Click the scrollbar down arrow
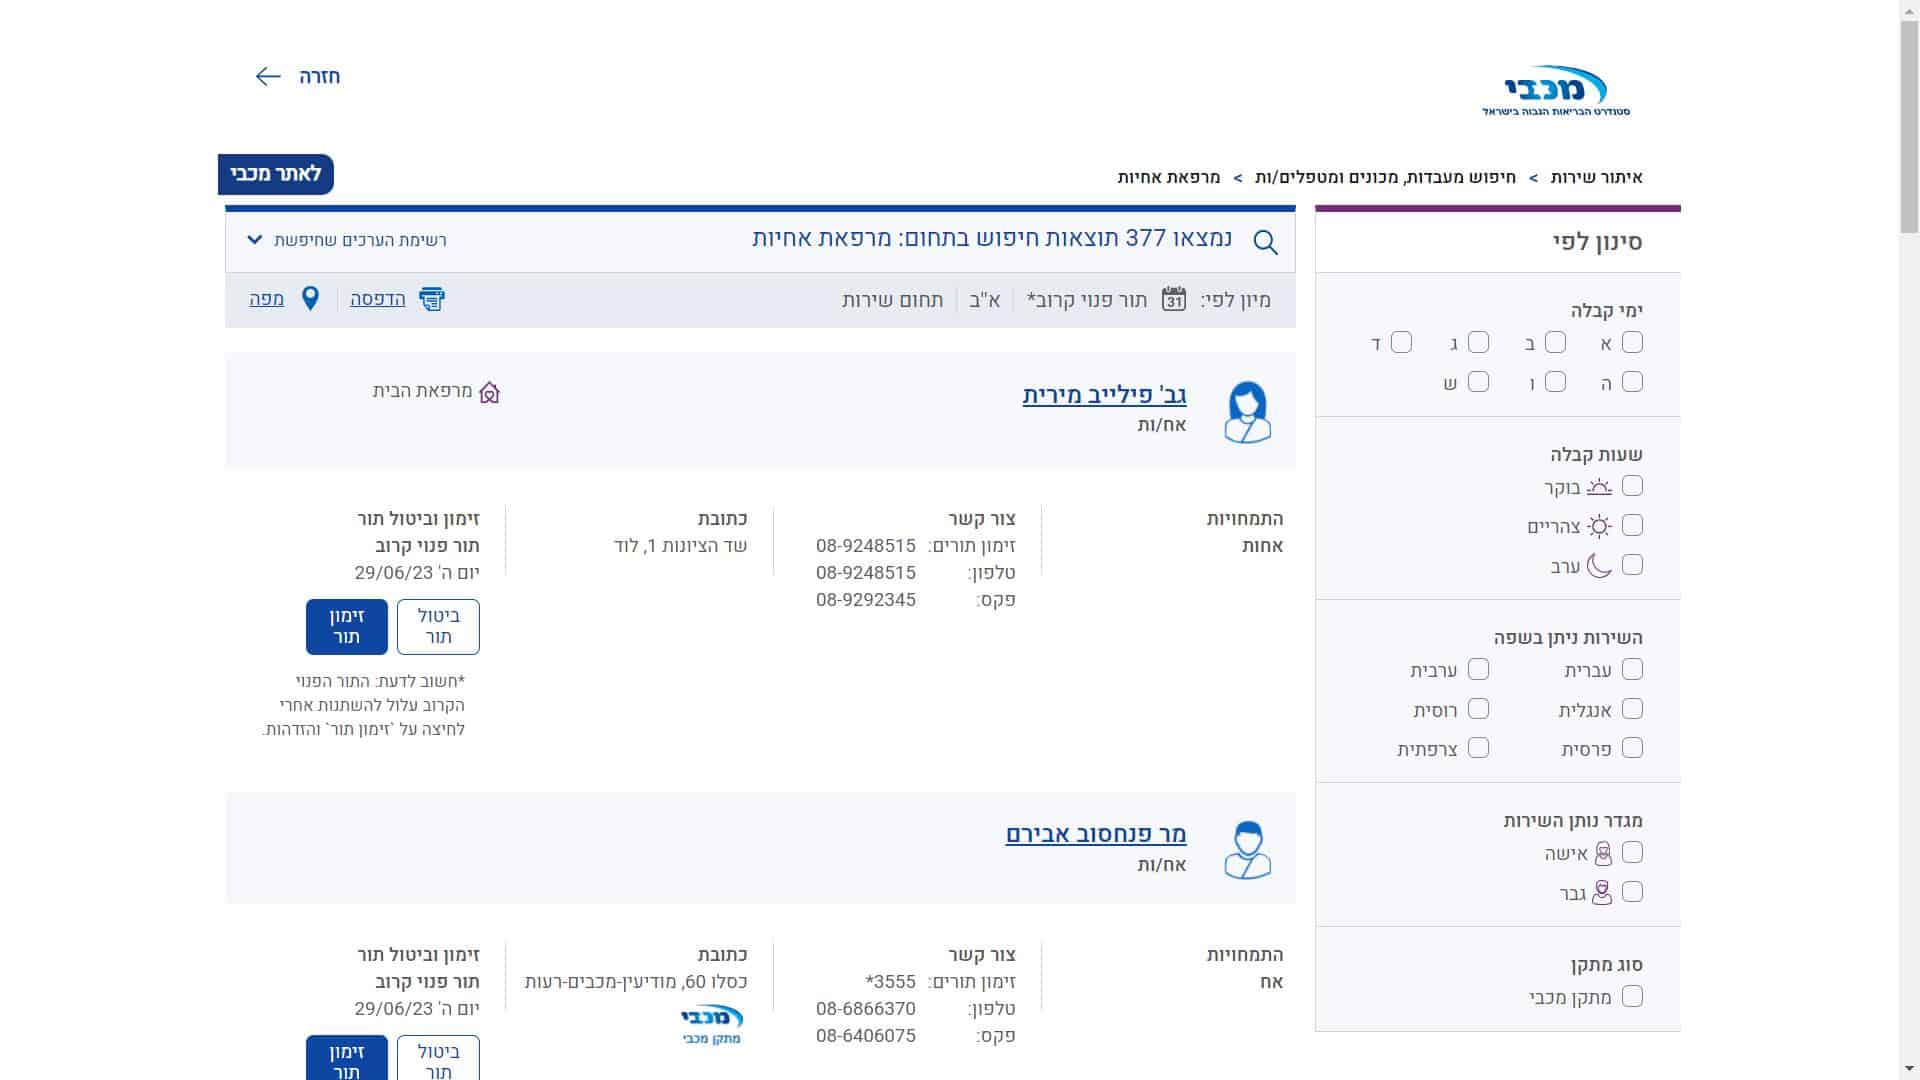The width and height of the screenshot is (1920, 1080). (1909, 1070)
